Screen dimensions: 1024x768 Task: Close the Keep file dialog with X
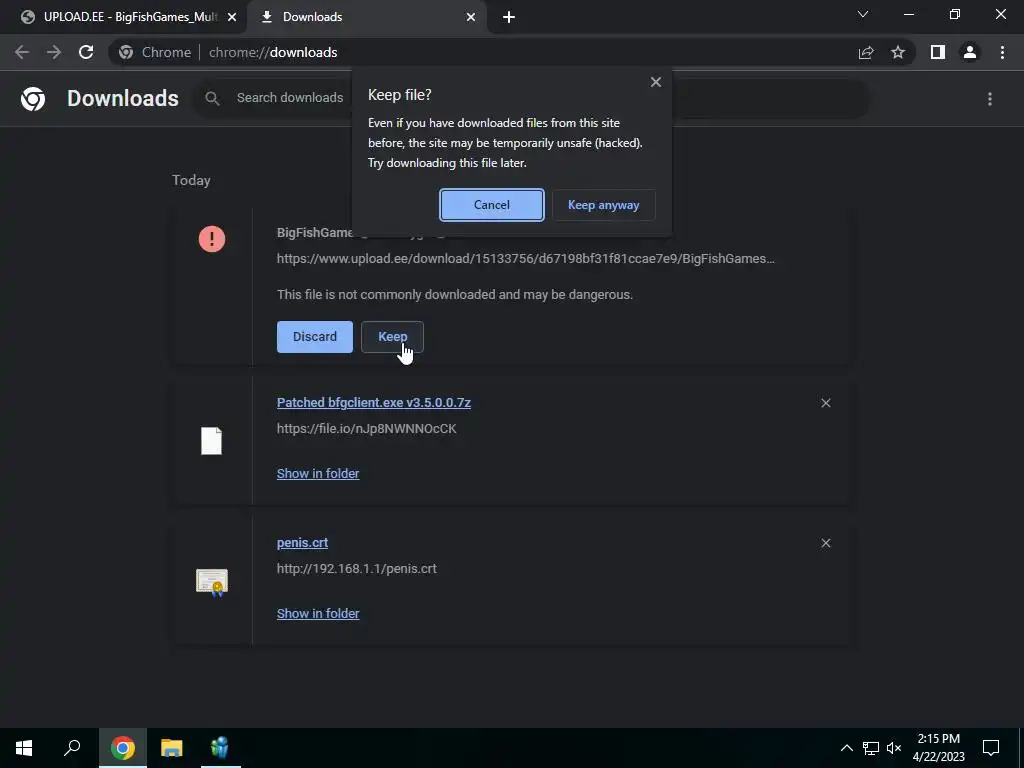pos(656,82)
